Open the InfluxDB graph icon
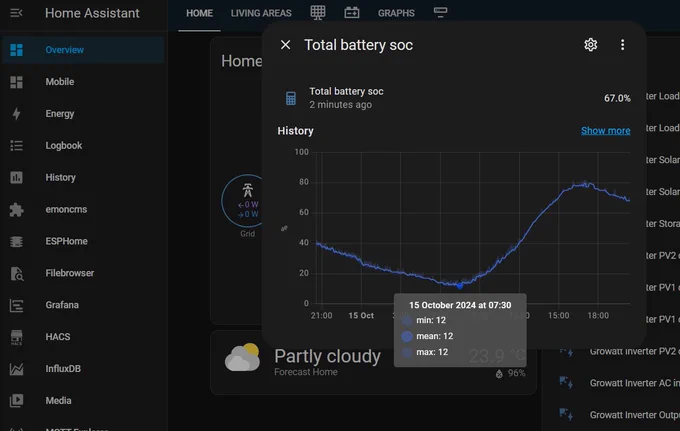 [x=16, y=369]
